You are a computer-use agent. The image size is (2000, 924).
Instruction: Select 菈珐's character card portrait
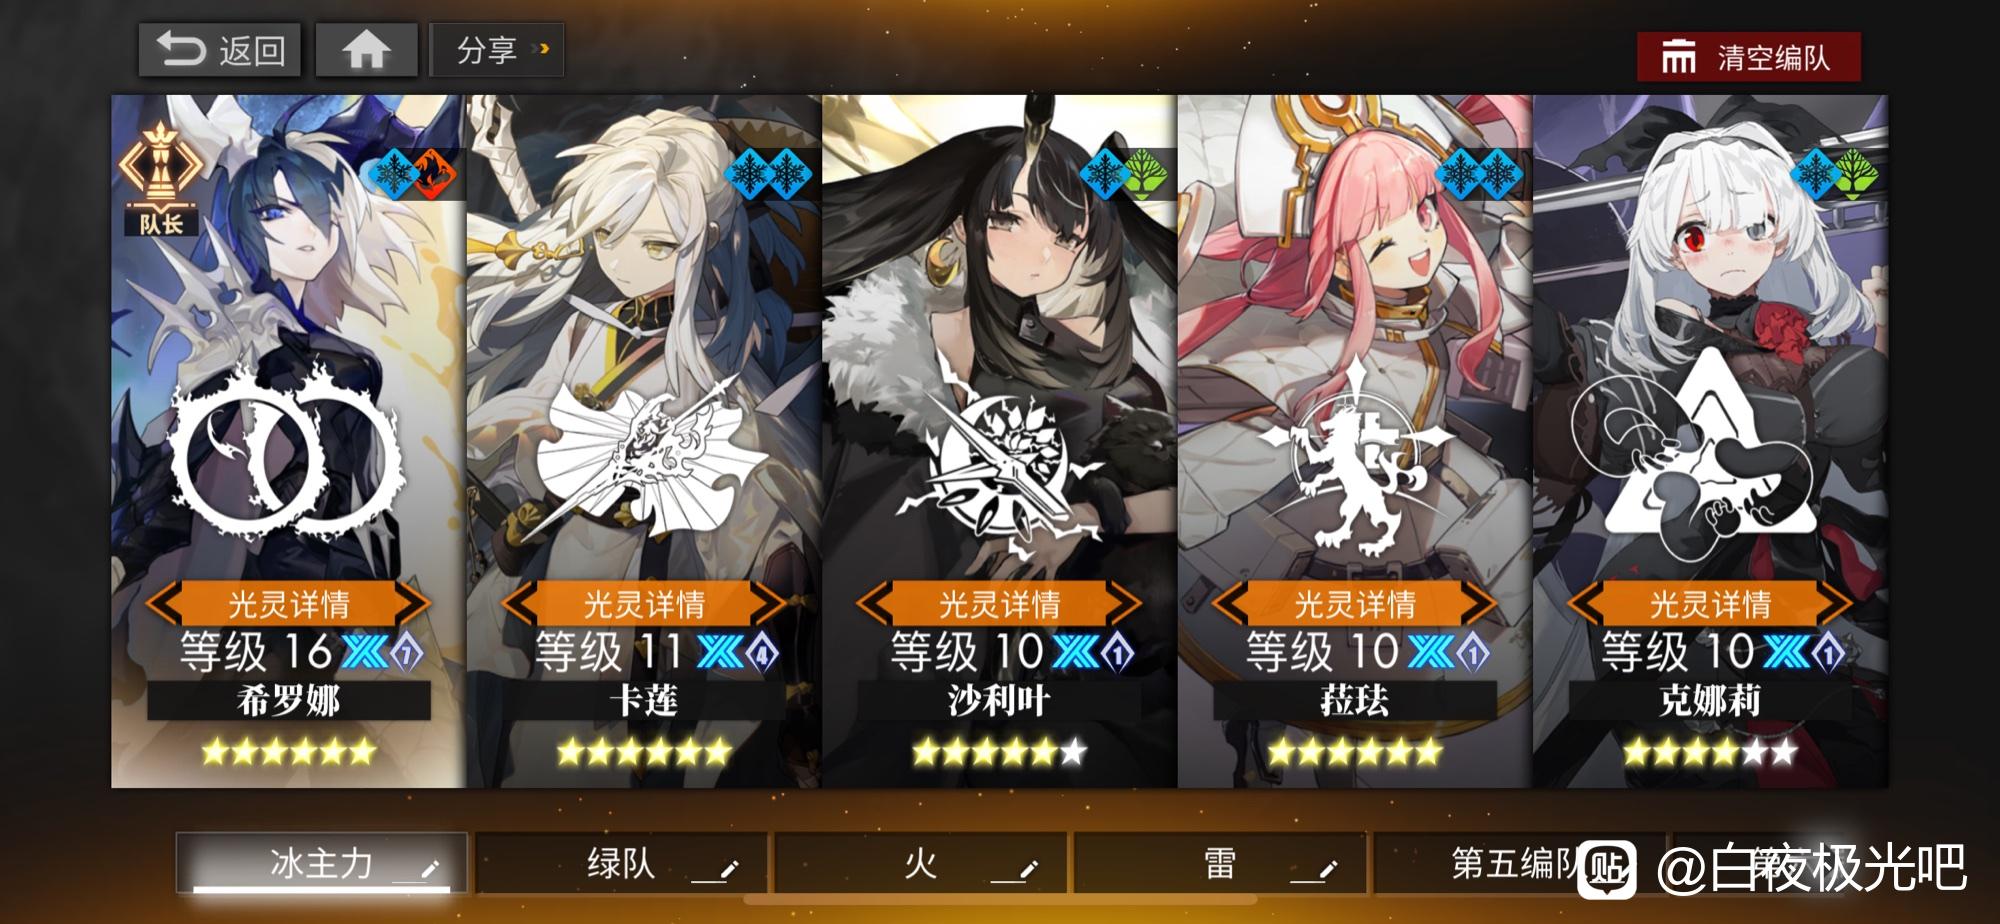(x=1354, y=340)
